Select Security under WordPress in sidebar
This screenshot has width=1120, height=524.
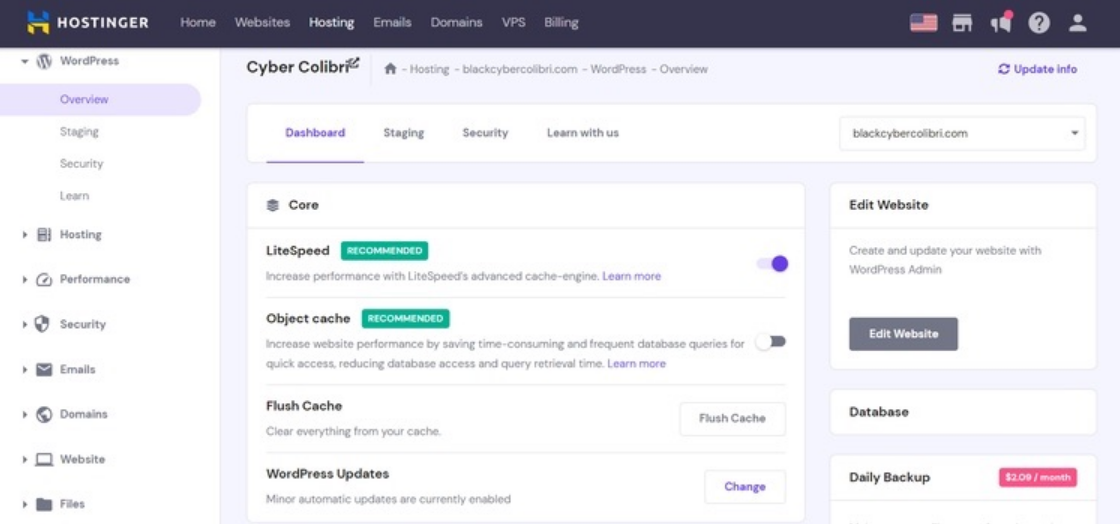pyautogui.click(x=81, y=163)
